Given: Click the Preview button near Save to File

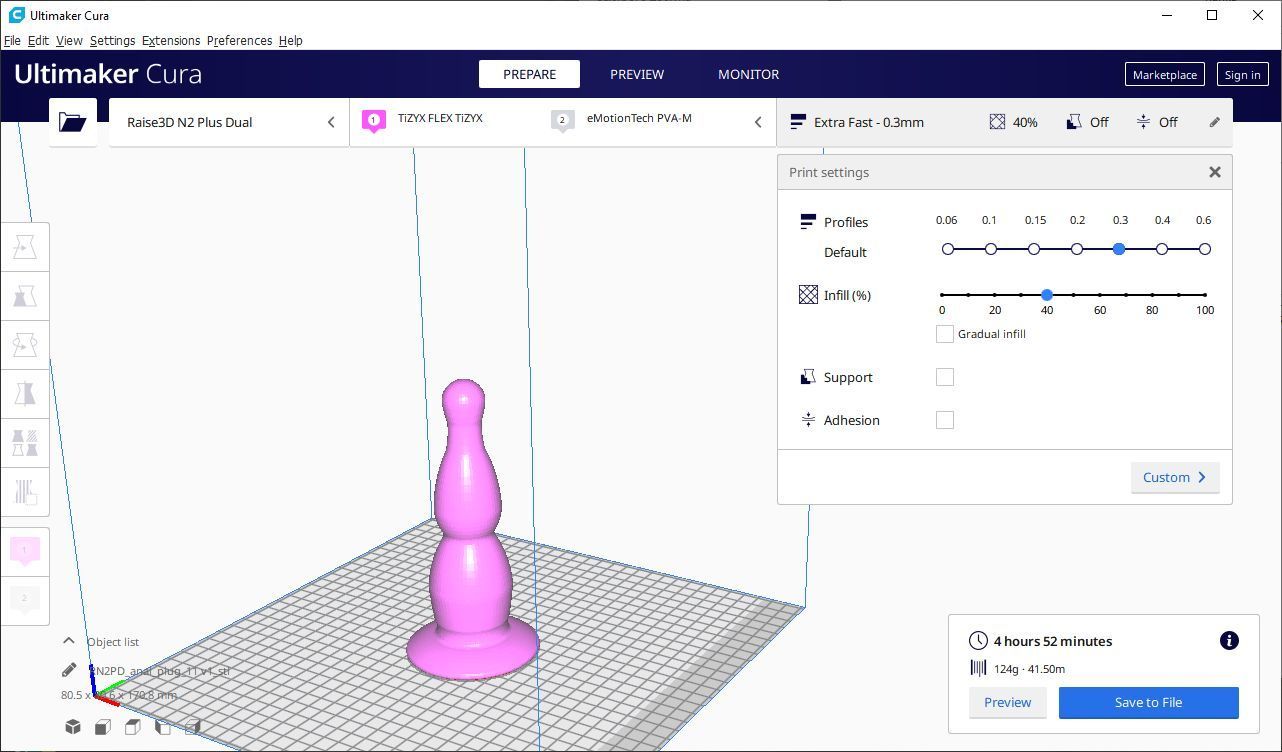Looking at the screenshot, I should [x=1007, y=702].
